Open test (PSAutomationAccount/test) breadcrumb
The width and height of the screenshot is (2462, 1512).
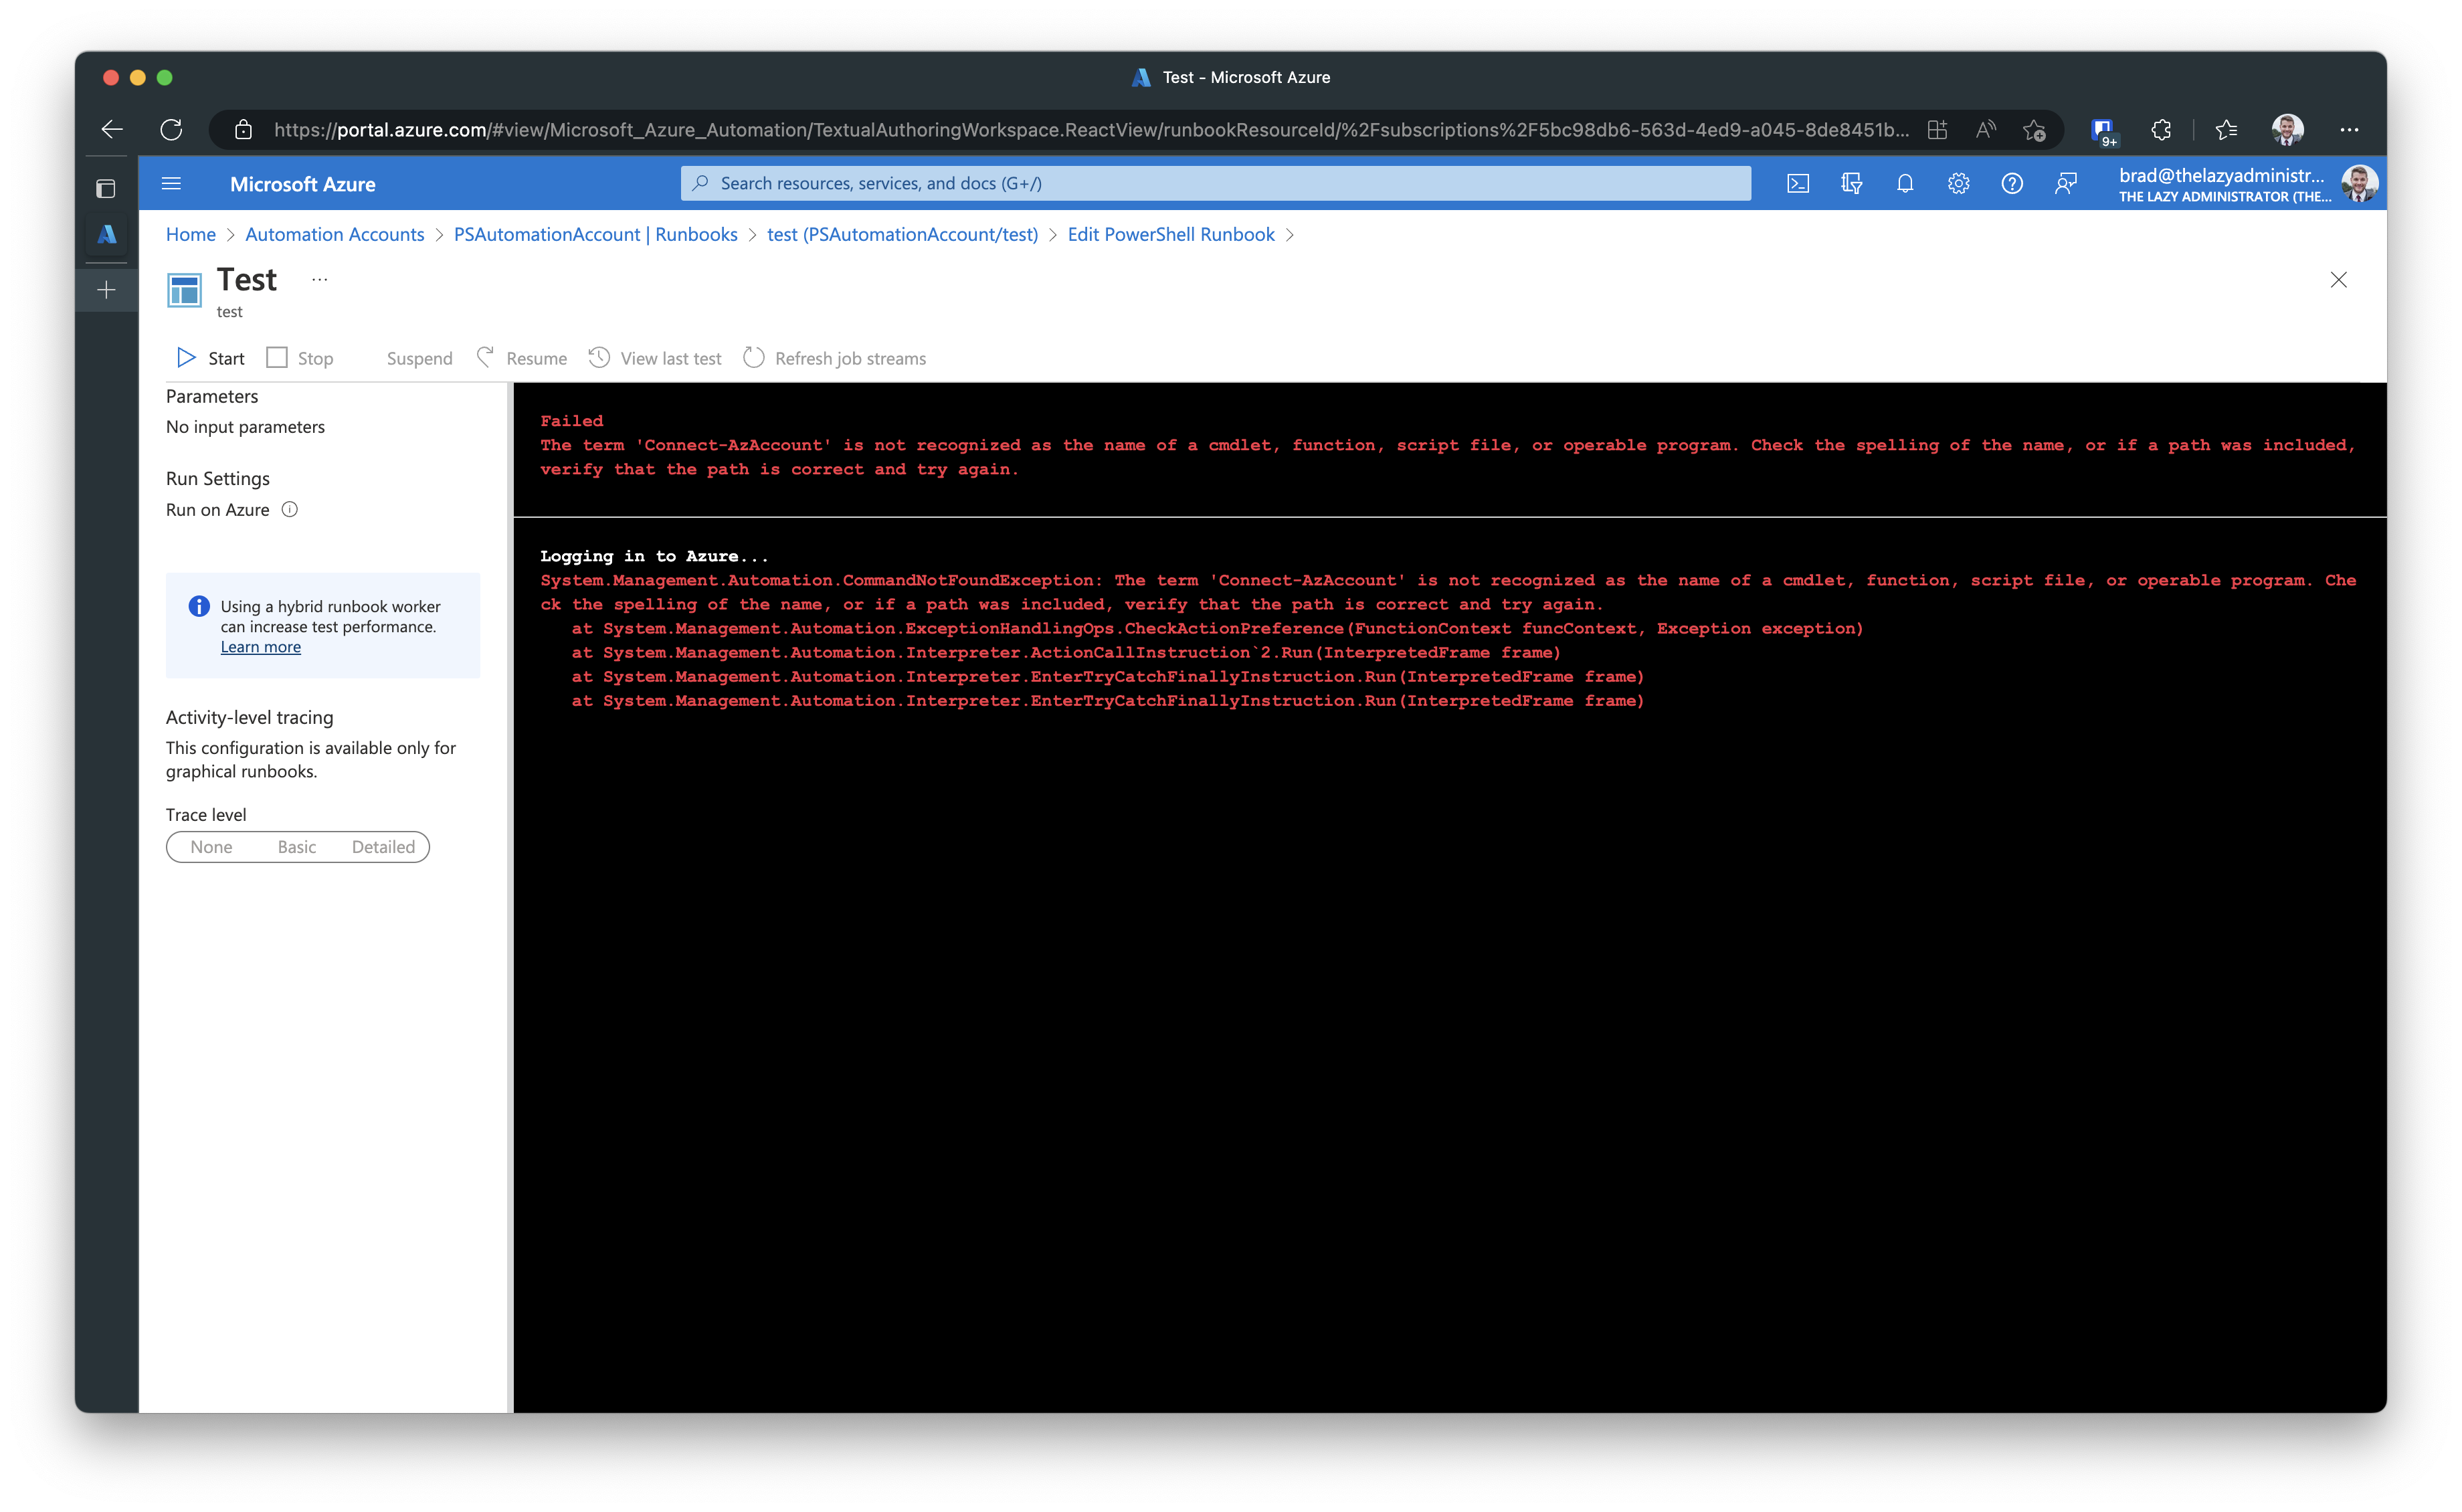point(902,234)
